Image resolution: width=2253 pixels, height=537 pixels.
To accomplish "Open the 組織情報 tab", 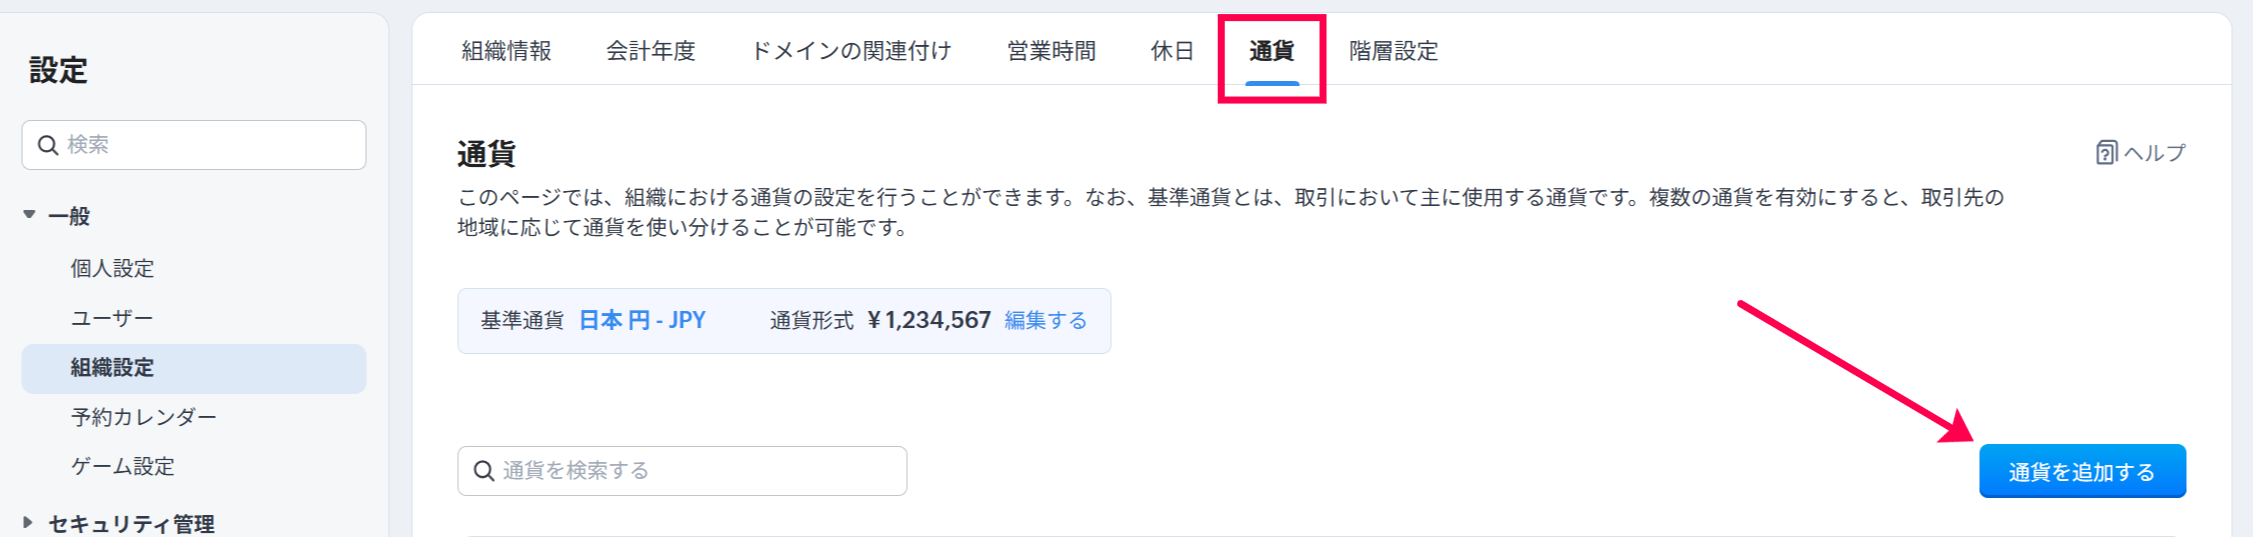I will point(506,51).
